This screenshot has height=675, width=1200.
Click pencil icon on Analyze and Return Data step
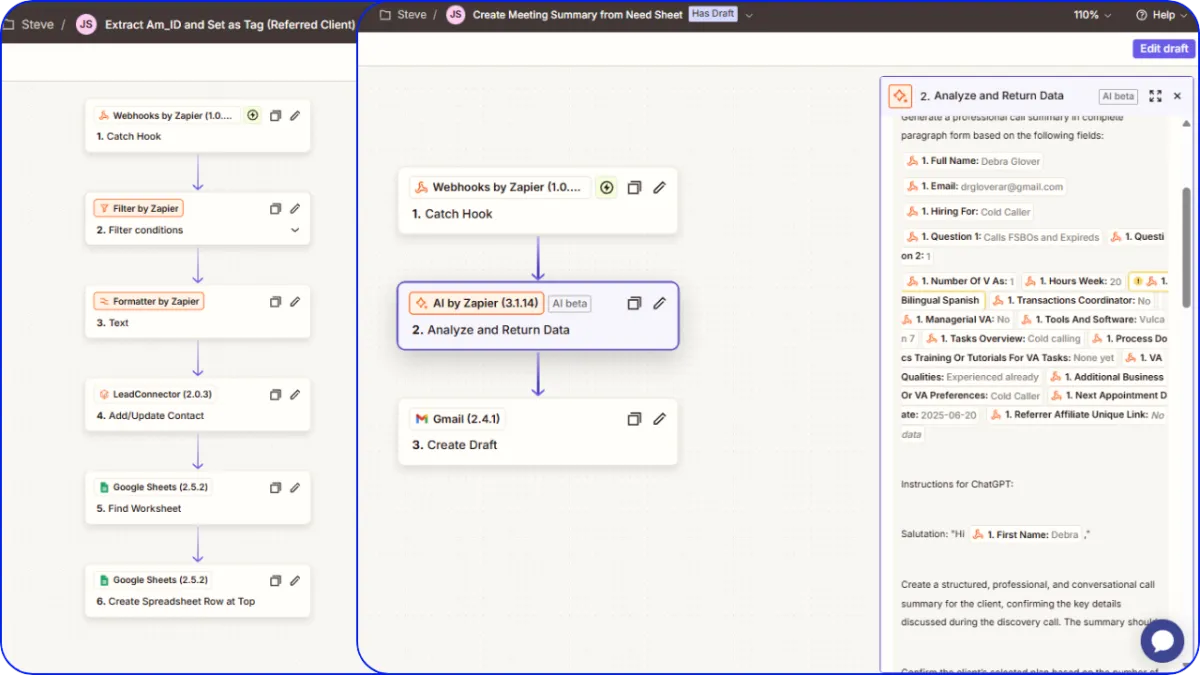point(659,303)
